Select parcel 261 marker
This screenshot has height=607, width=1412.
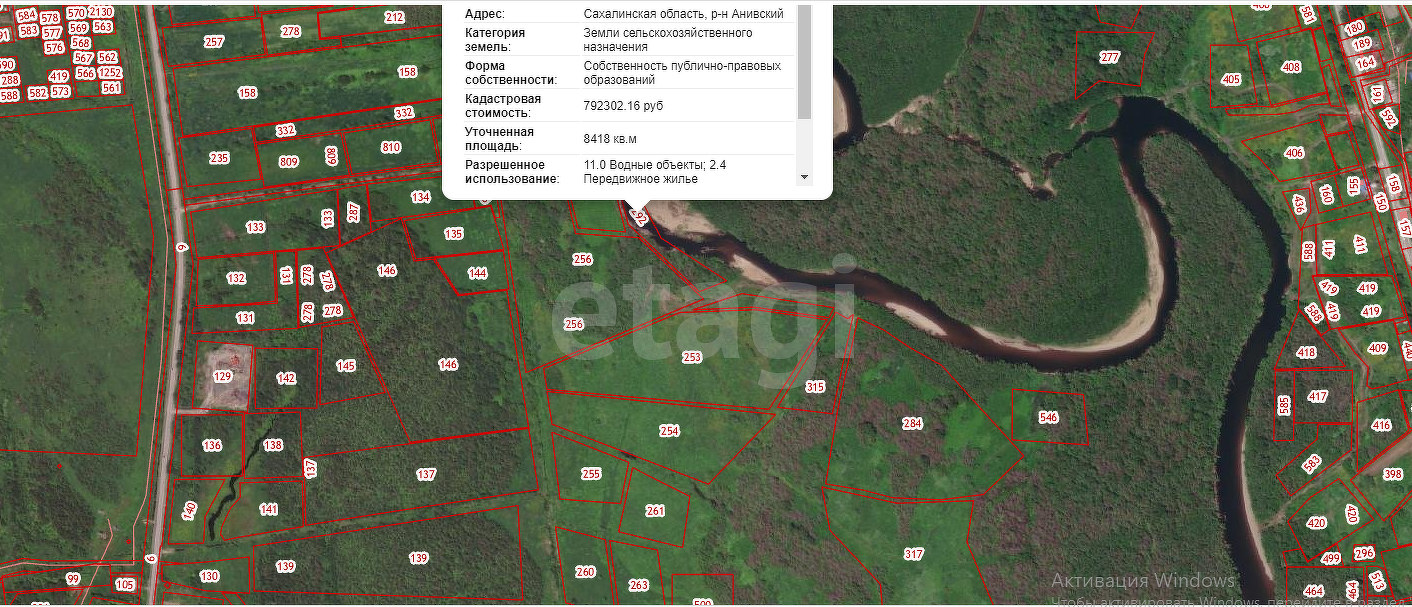click(x=655, y=511)
